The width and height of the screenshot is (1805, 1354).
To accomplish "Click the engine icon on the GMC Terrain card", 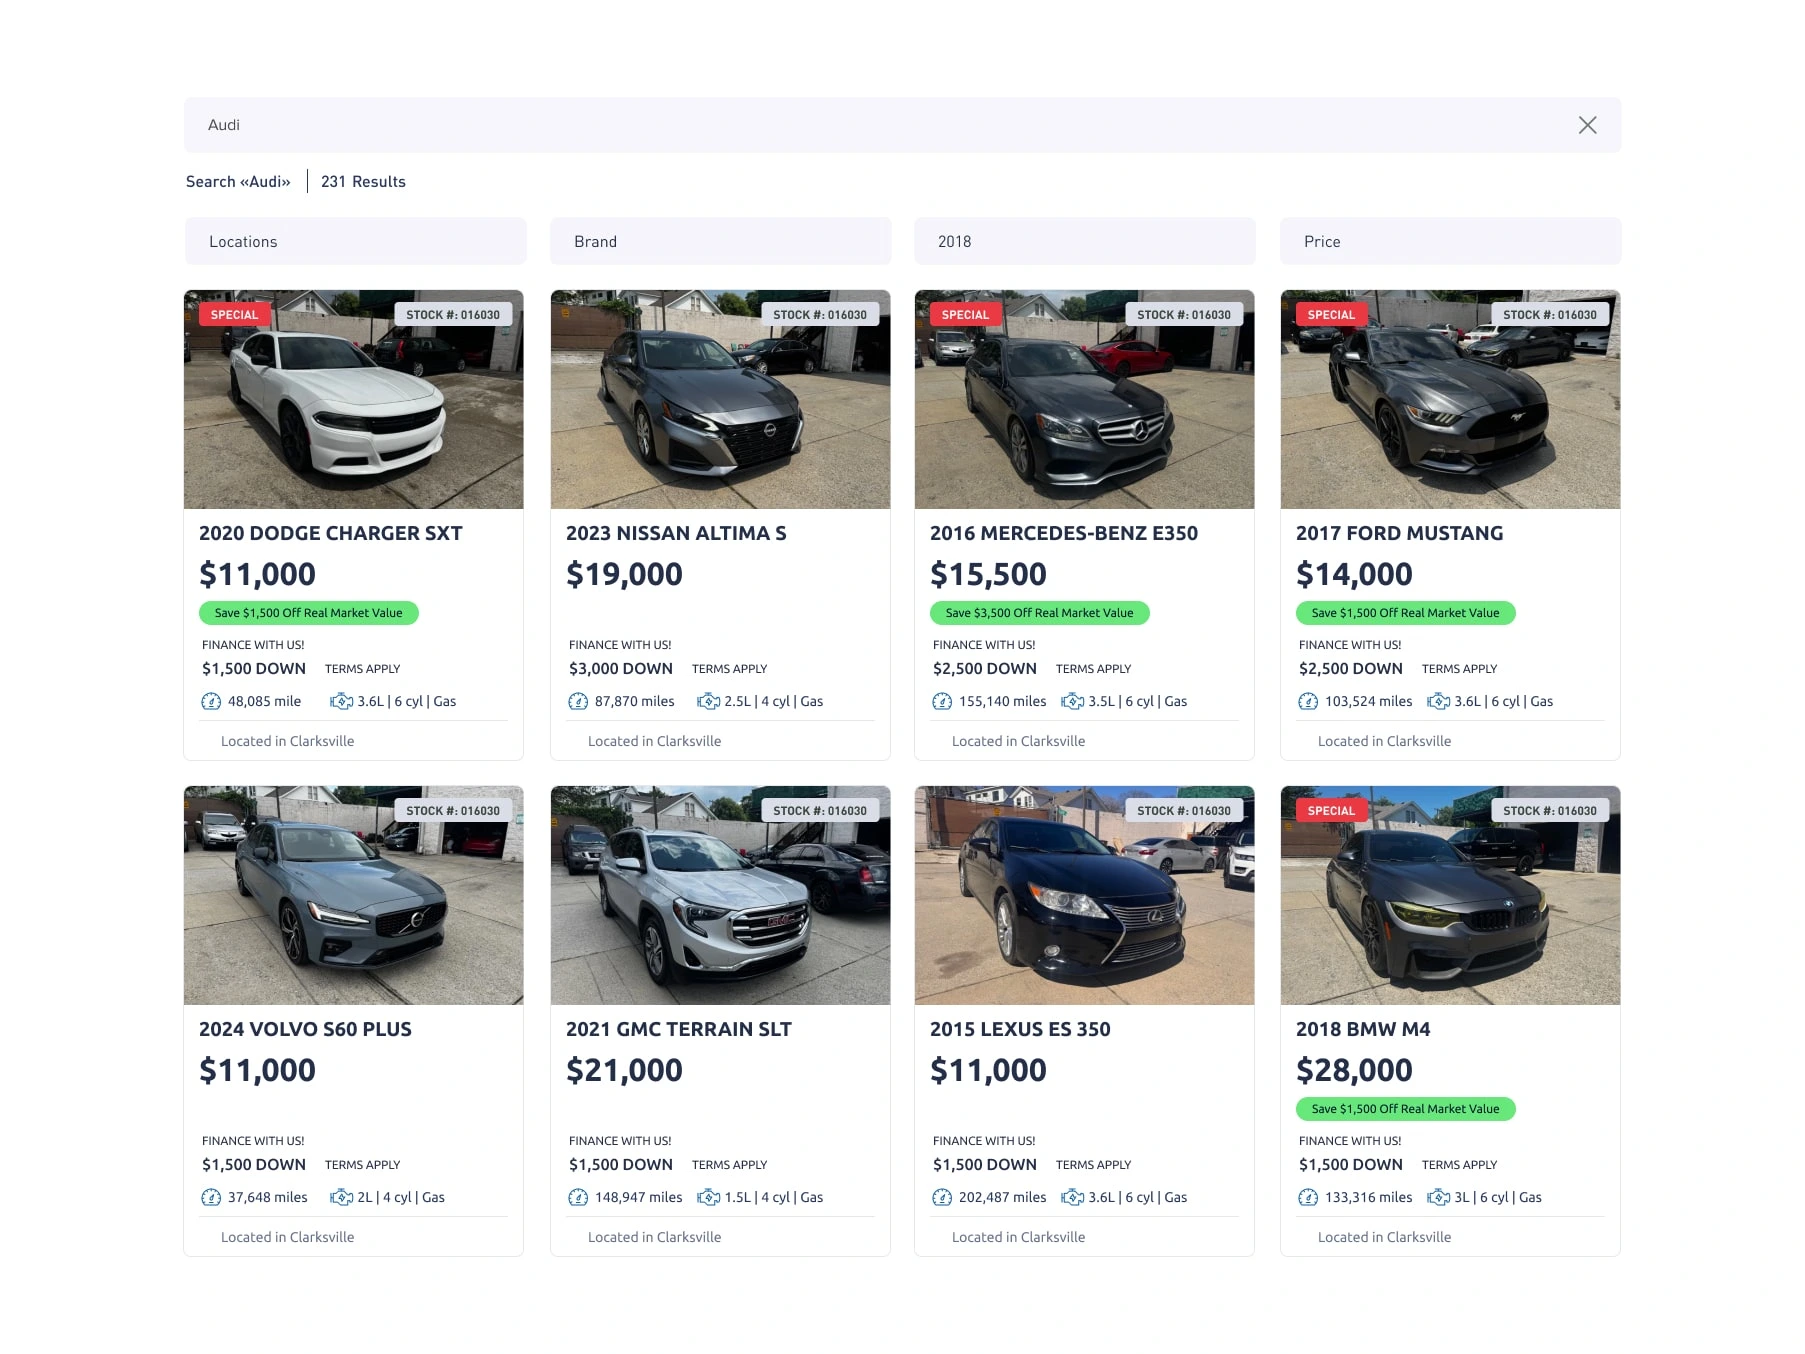I will pos(708,1197).
